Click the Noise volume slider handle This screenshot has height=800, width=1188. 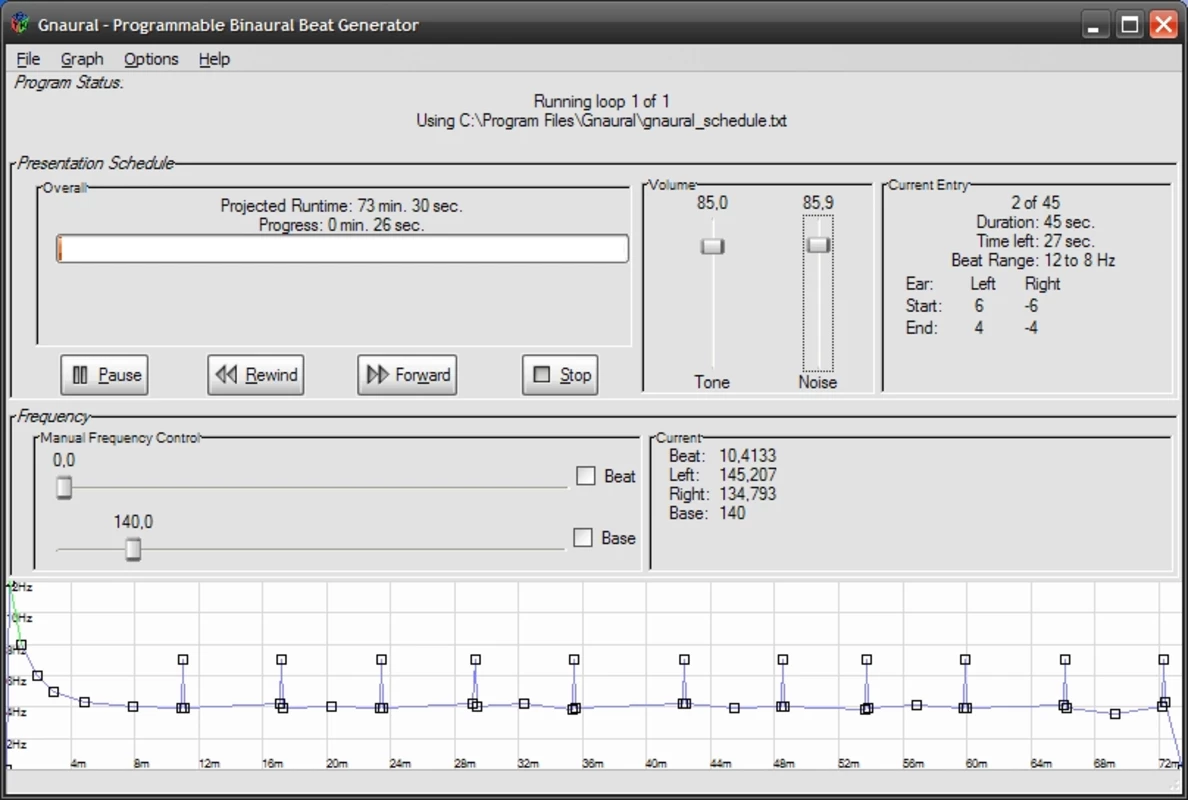(818, 245)
